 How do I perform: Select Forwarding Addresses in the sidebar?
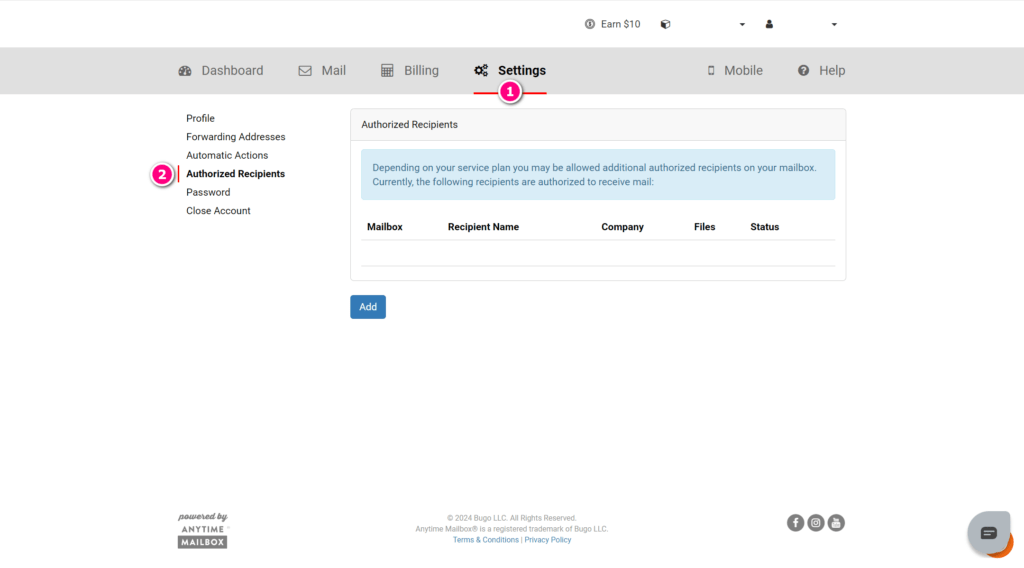pyautogui.click(x=235, y=137)
